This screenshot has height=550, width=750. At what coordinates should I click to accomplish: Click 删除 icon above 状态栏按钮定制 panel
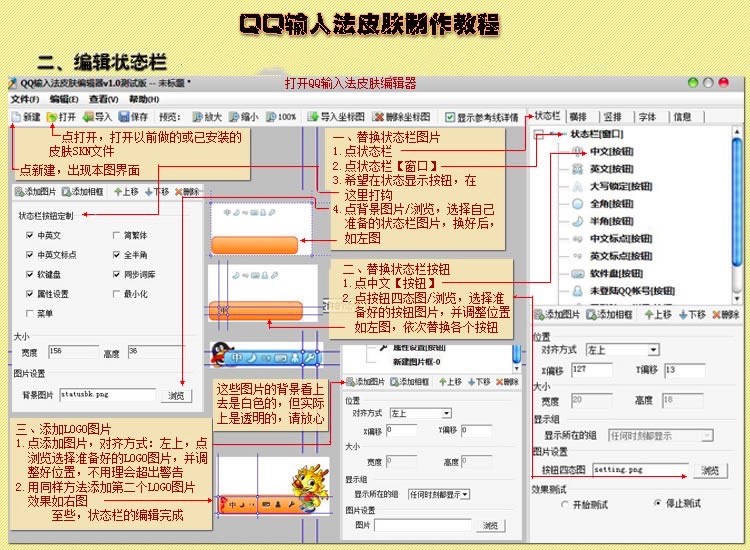tap(178, 192)
